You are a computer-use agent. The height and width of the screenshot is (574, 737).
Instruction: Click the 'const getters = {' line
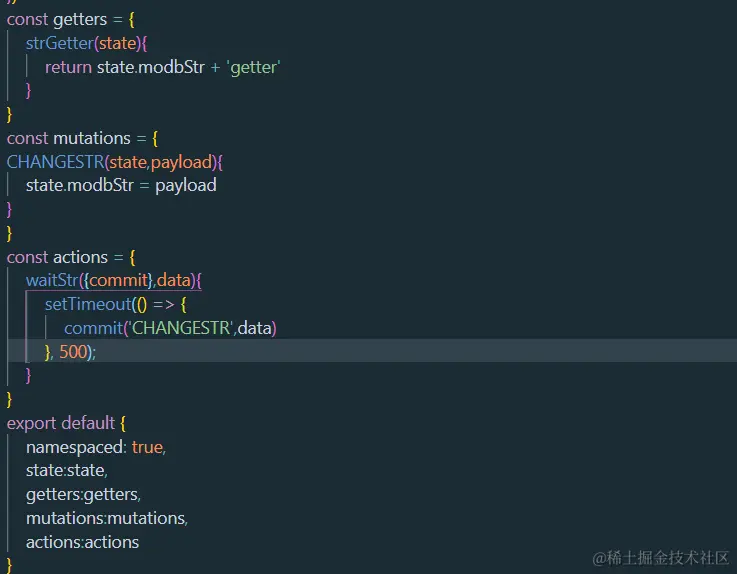point(71,20)
